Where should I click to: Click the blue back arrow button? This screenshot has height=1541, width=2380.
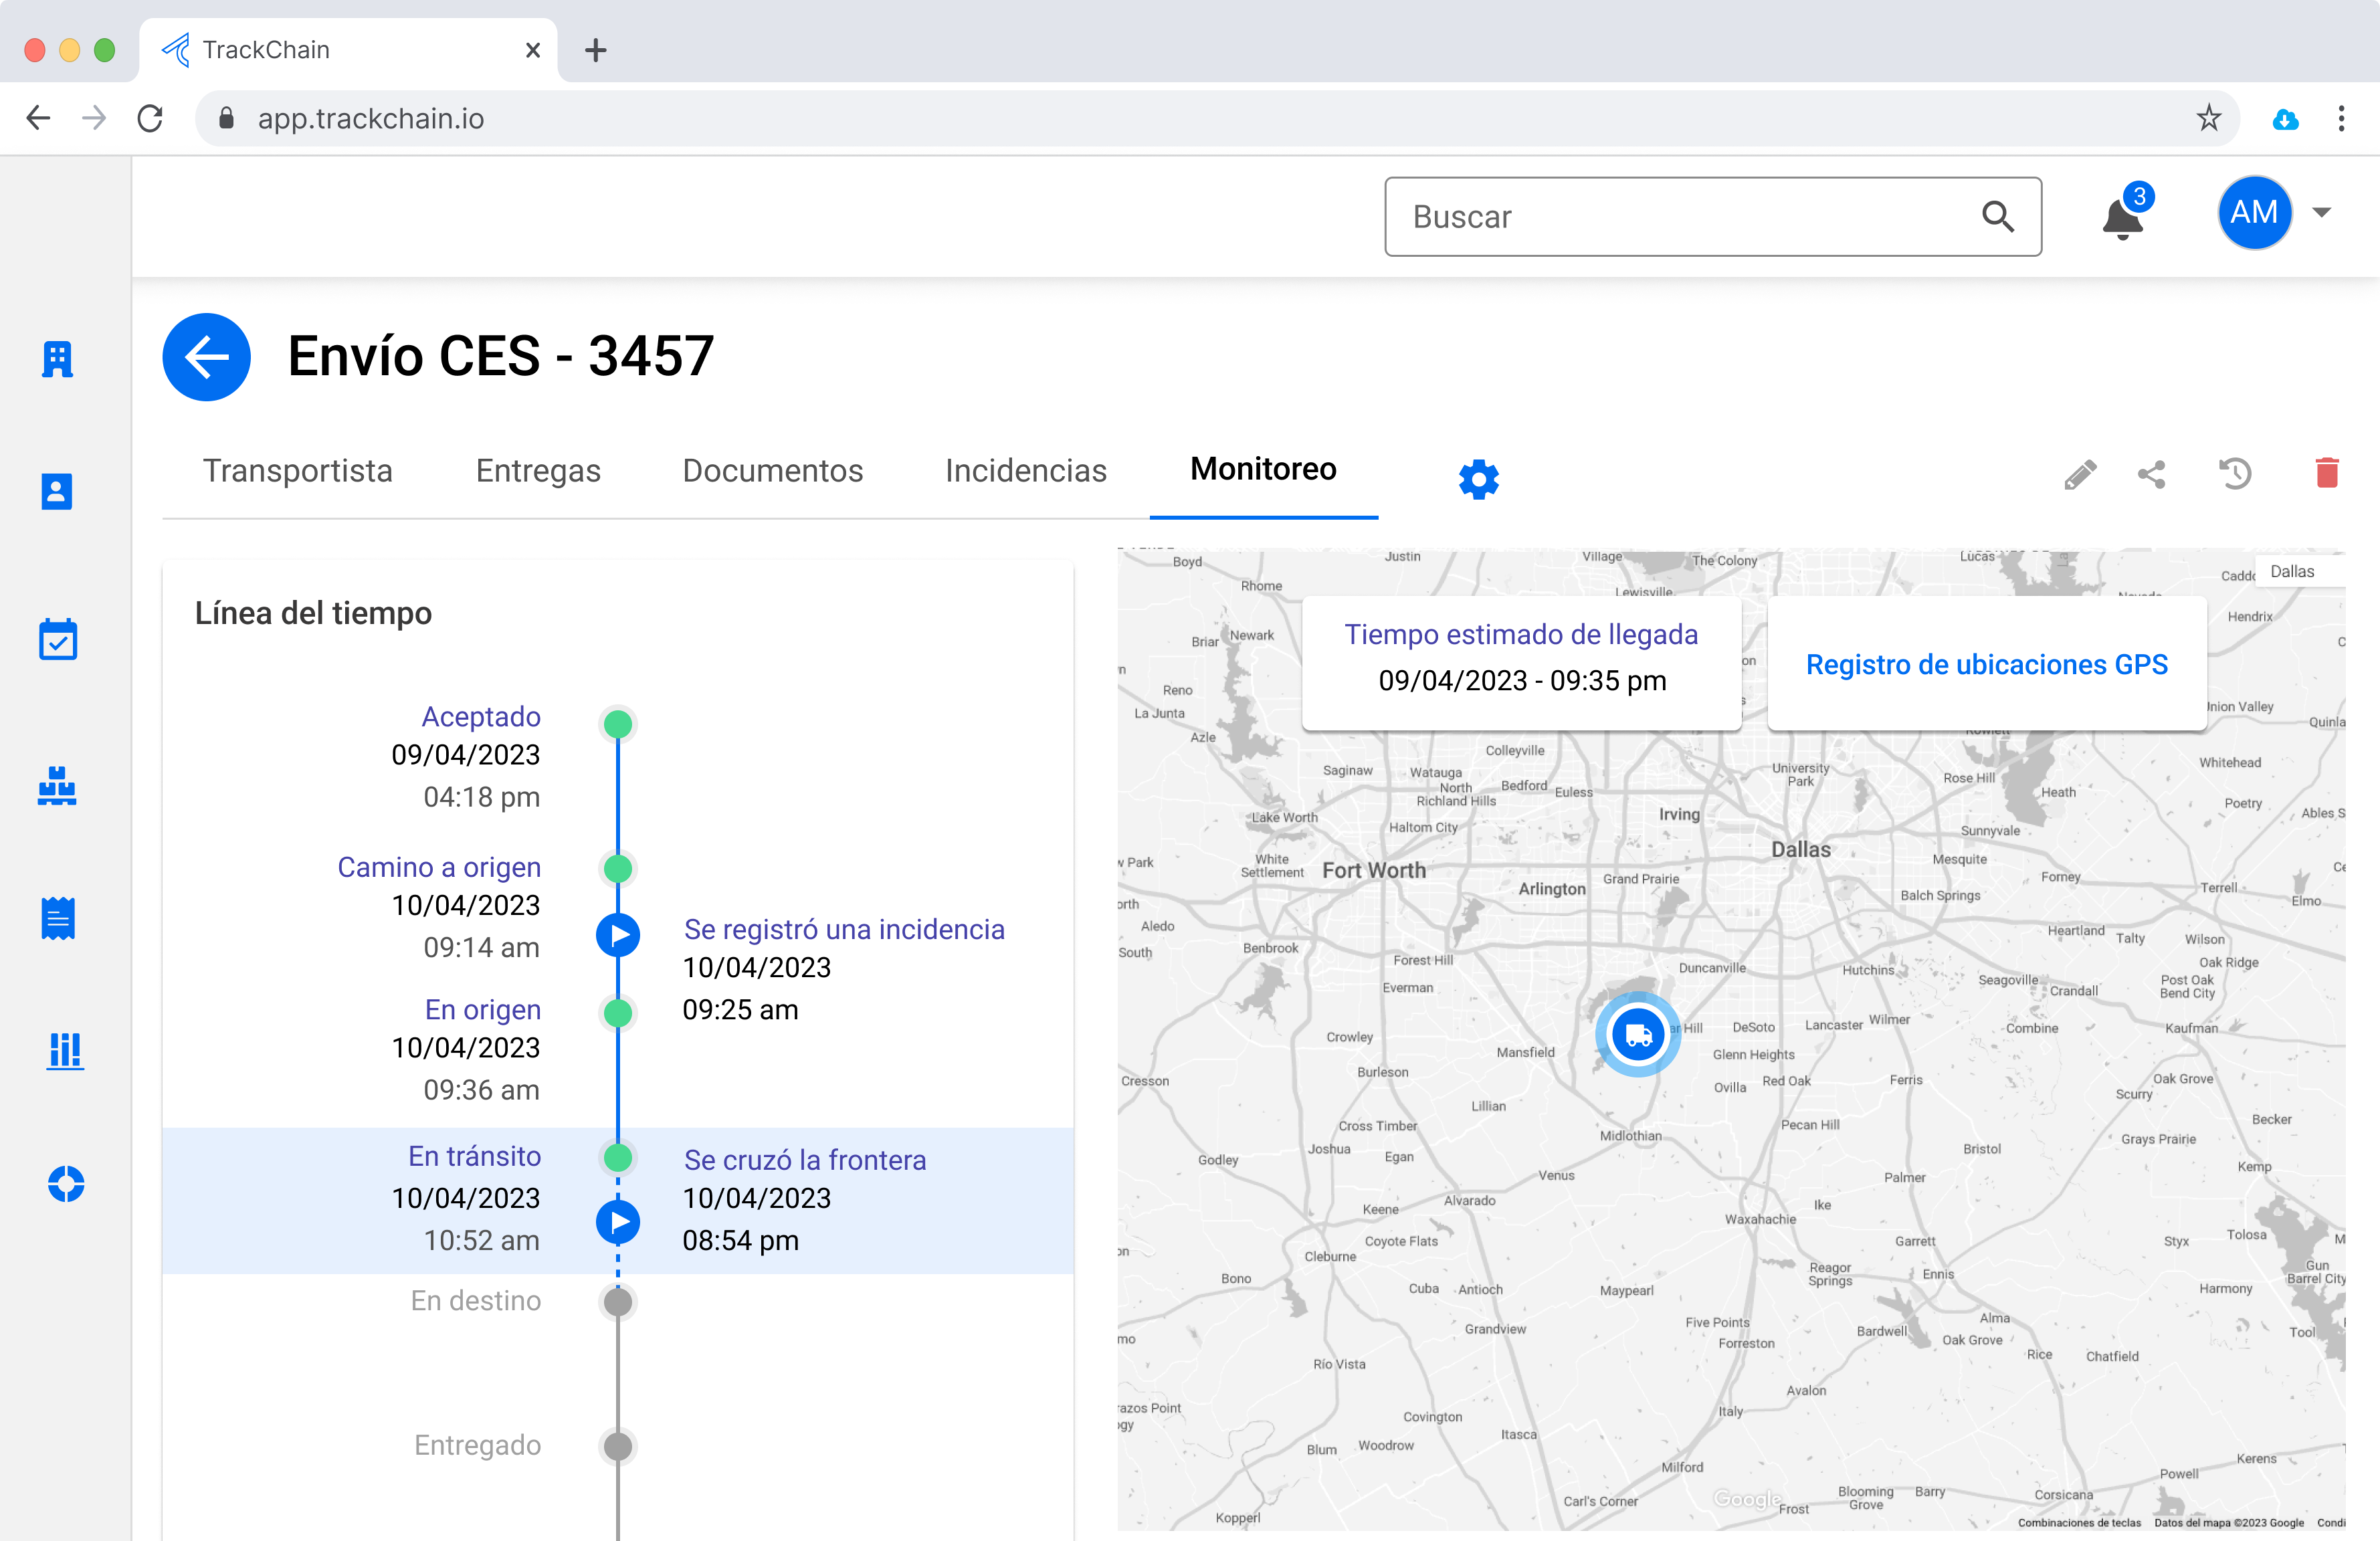(x=206, y=357)
